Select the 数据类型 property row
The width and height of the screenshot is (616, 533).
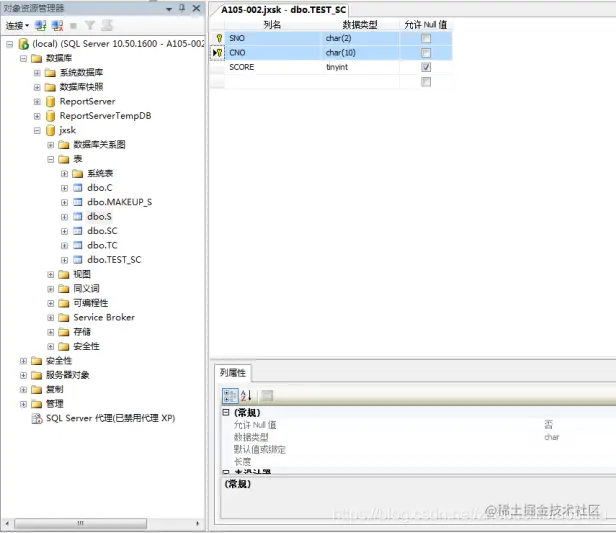(x=418, y=437)
